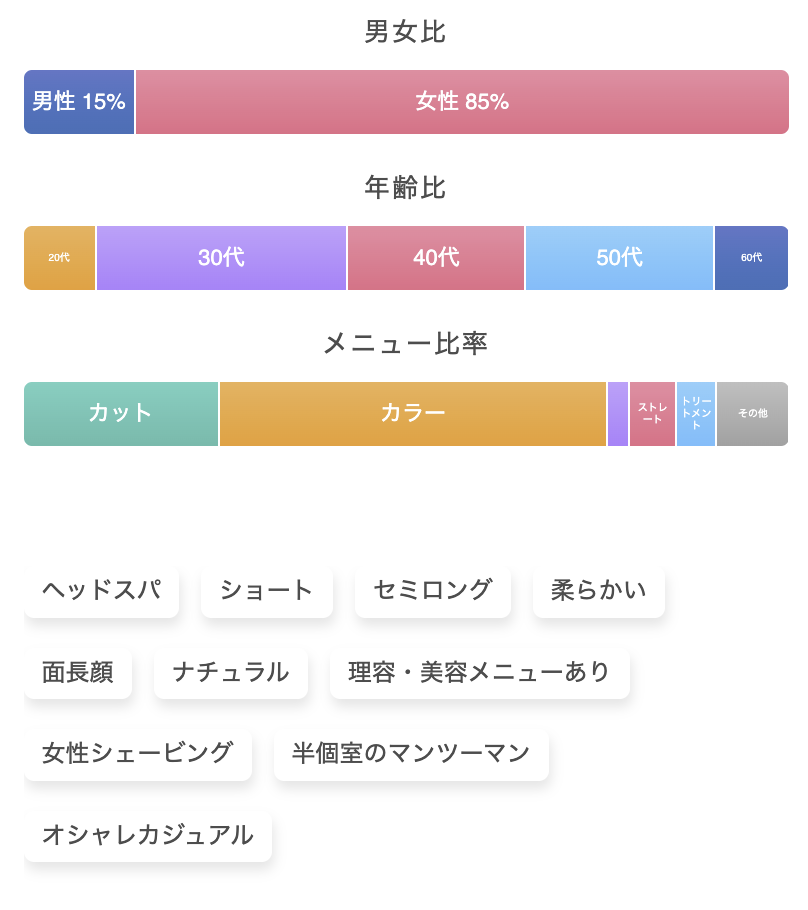Select the 40代 age segment
The image size is (808, 910).
tap(436, 258)
